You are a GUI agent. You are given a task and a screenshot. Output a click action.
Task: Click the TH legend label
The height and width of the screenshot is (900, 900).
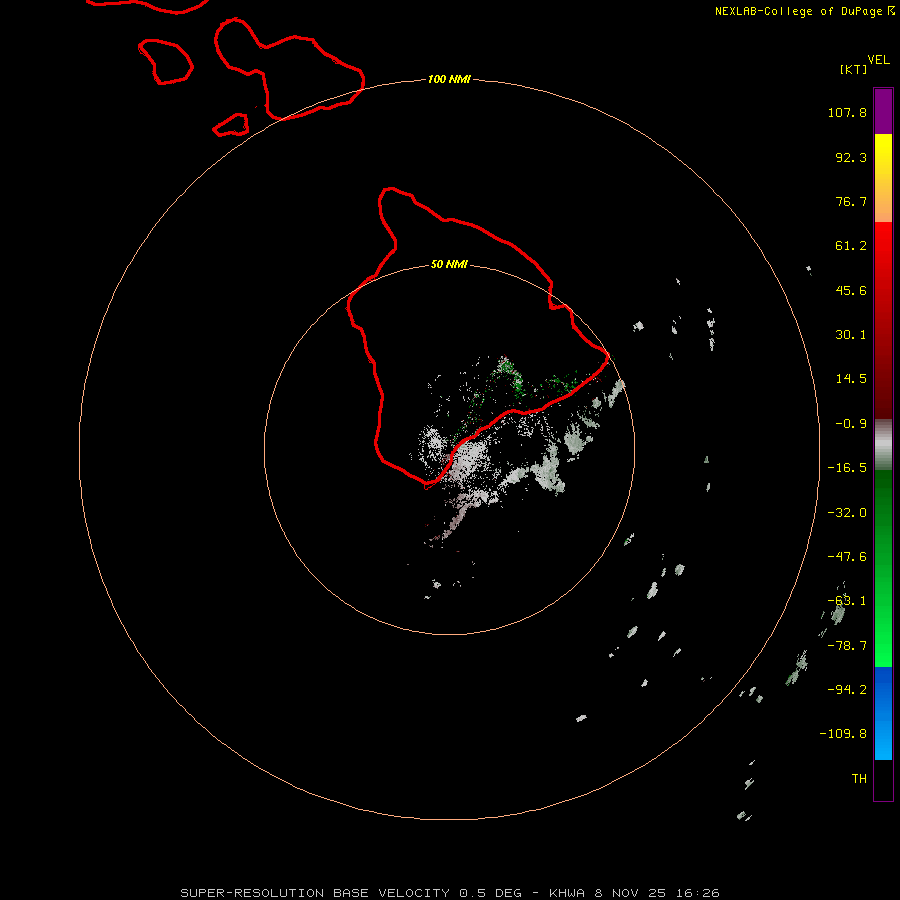859,778
